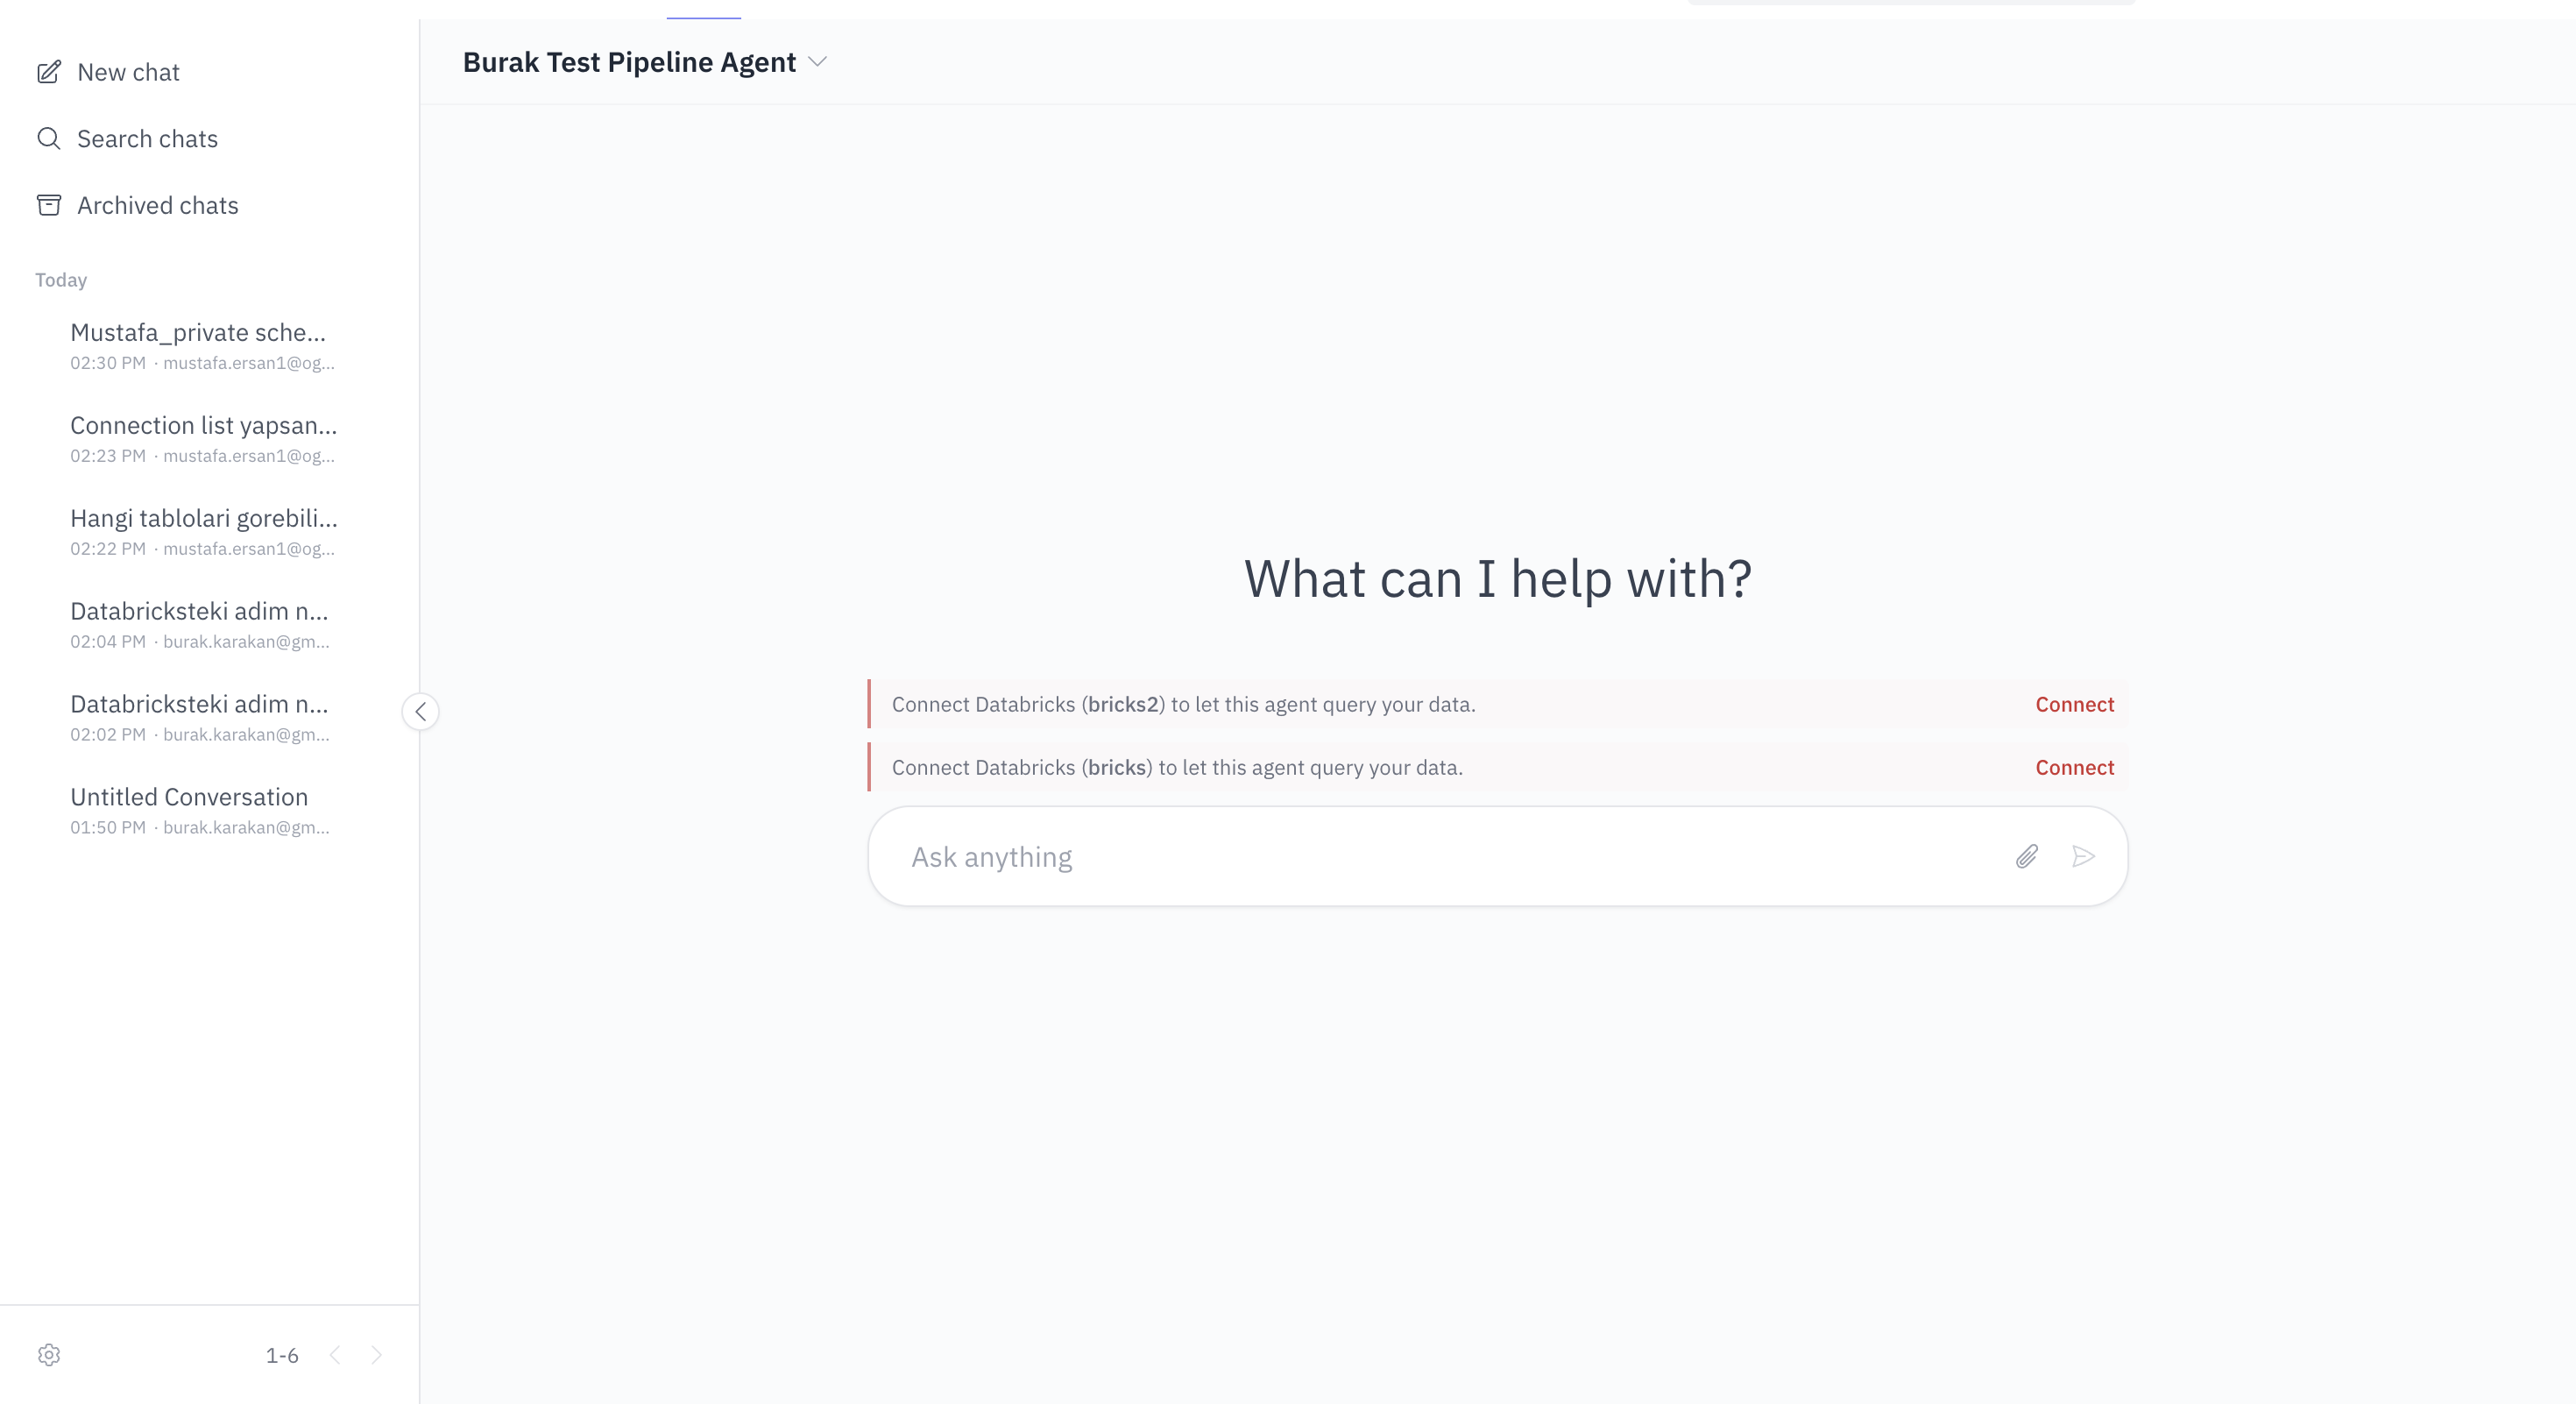Click the What can I help with? heading
2576x1404 pixels.
click(x=1498, y=578)
